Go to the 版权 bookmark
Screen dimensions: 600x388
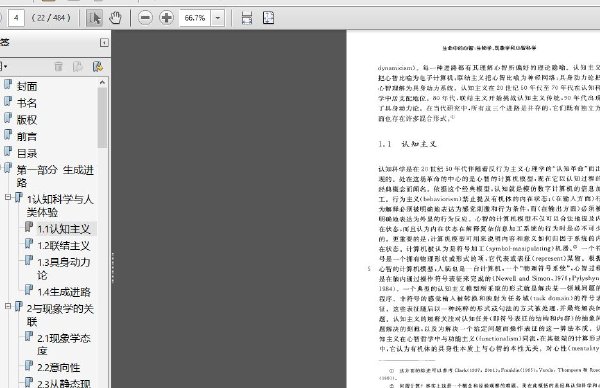(x=27, y=120)
